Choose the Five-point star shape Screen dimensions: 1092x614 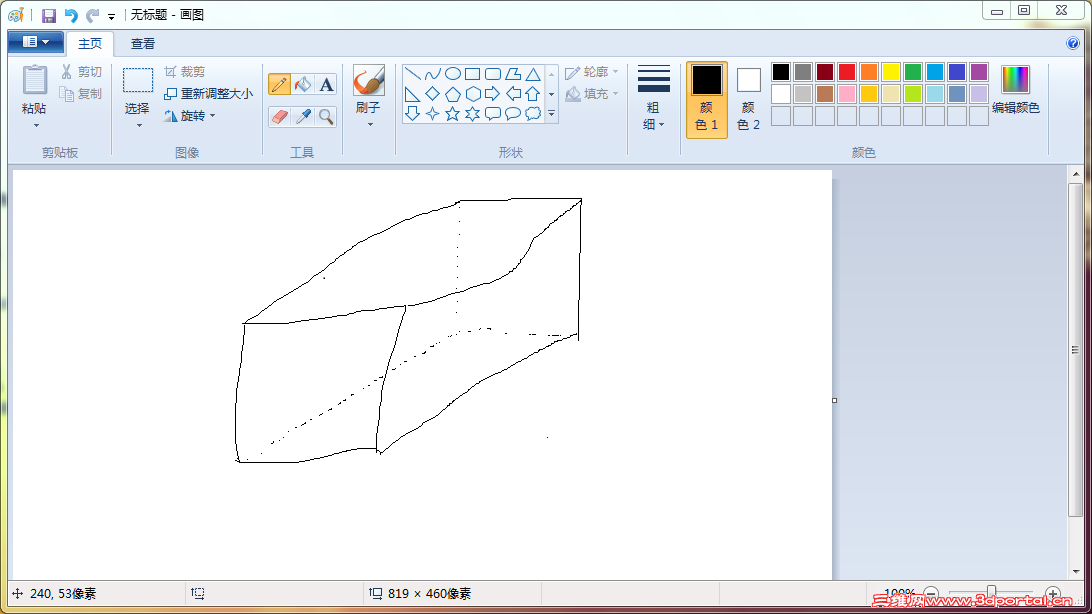453,113
